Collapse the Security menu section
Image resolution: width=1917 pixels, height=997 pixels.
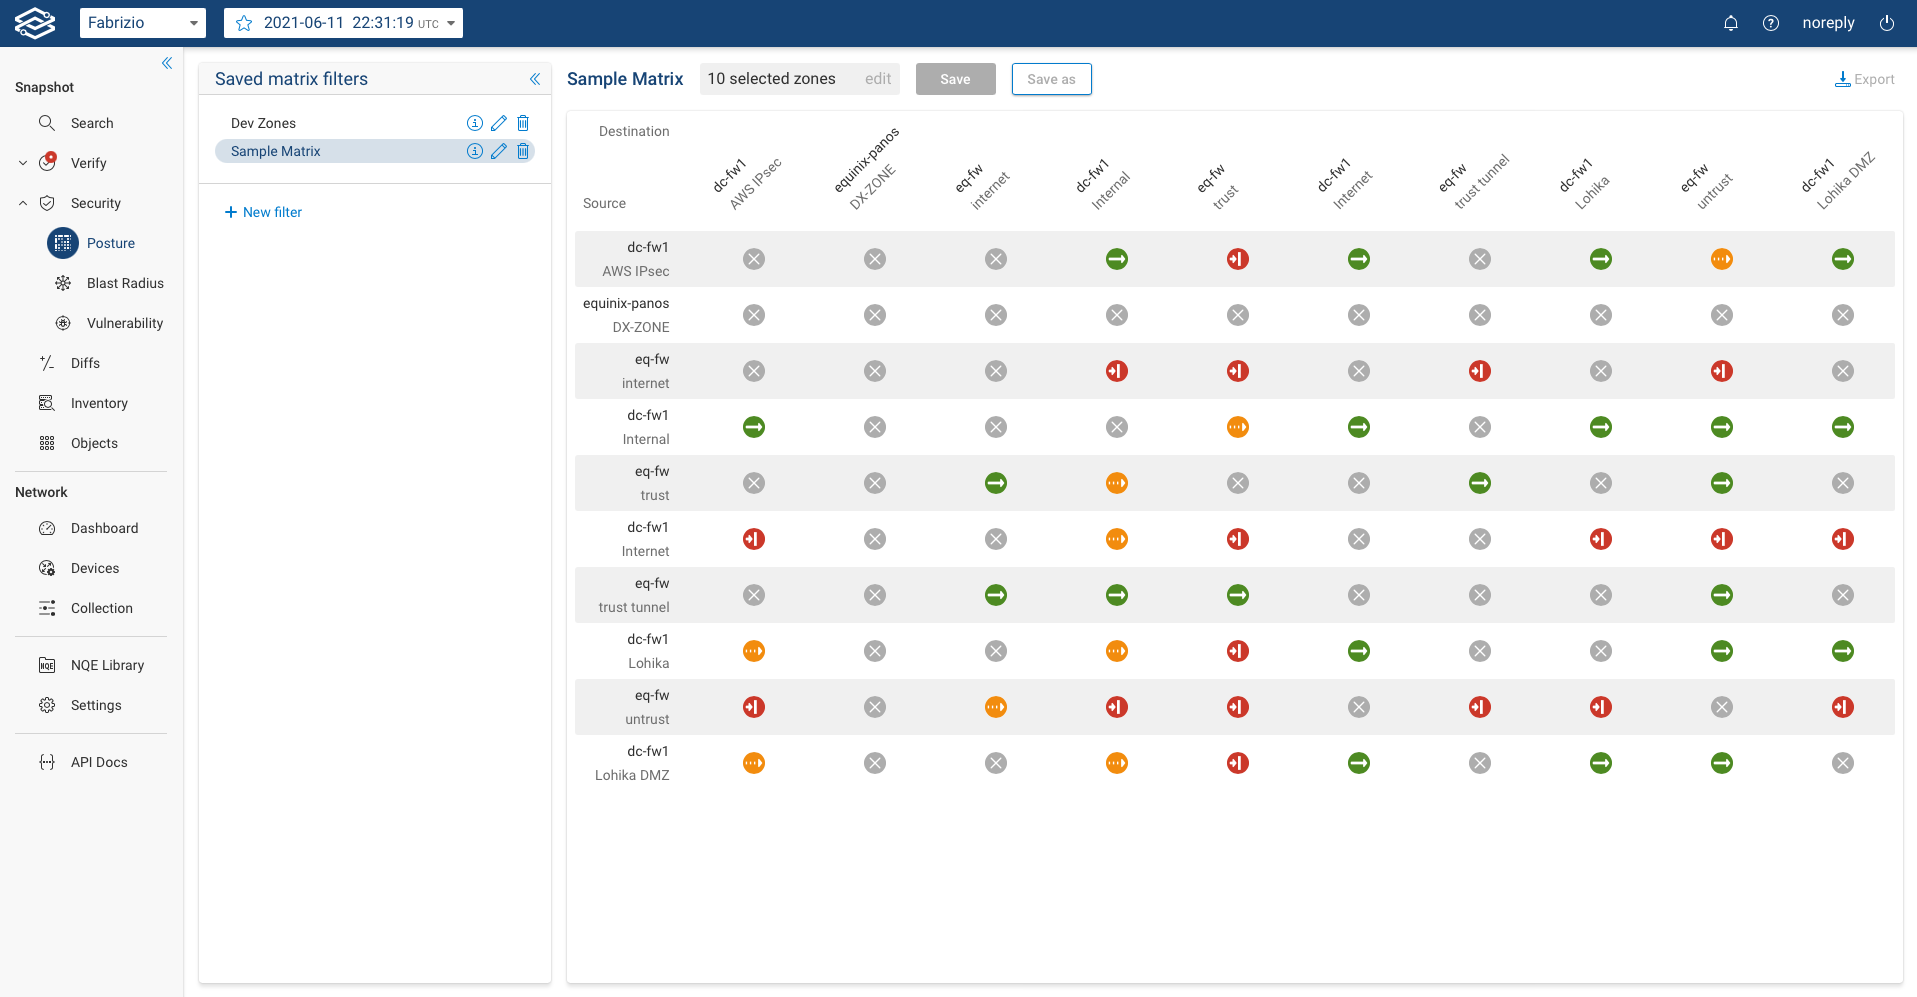23,203
